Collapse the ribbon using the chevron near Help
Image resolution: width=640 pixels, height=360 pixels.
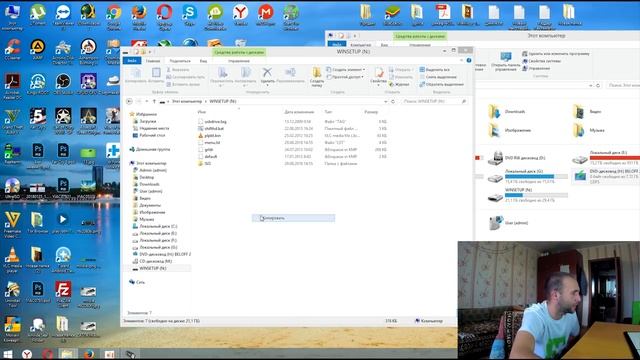tap(462, 60)
